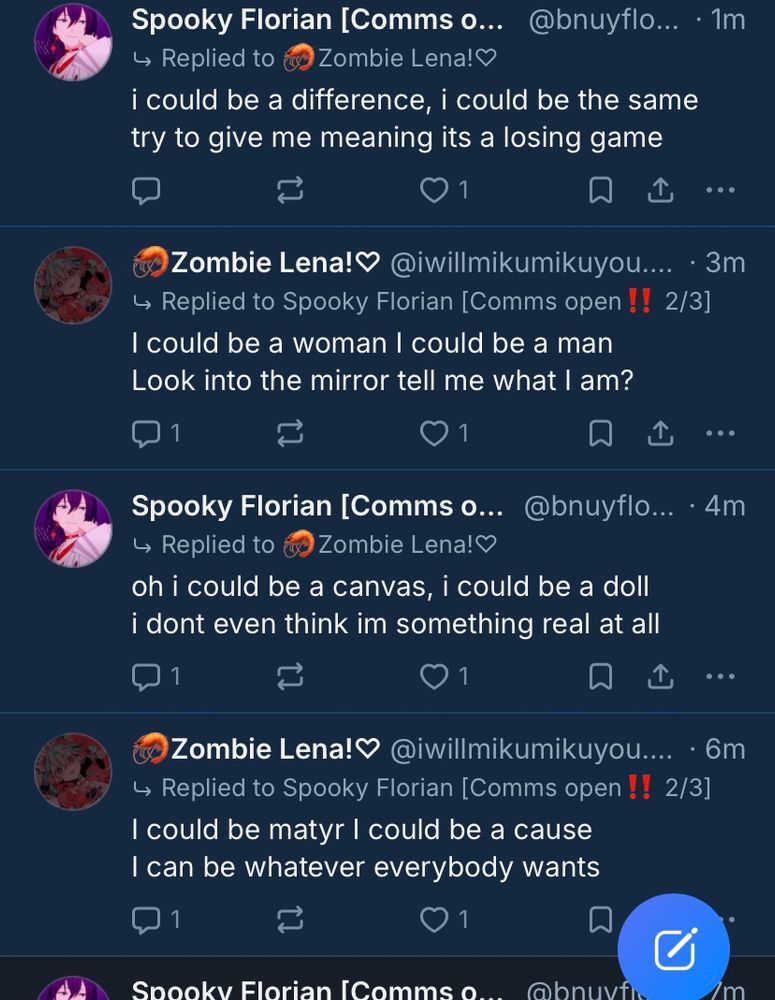Image resolution: width=775 pixels, height=1000 pixels.
Task: Reply to the 'losing game' post
Action: [146, 190]
